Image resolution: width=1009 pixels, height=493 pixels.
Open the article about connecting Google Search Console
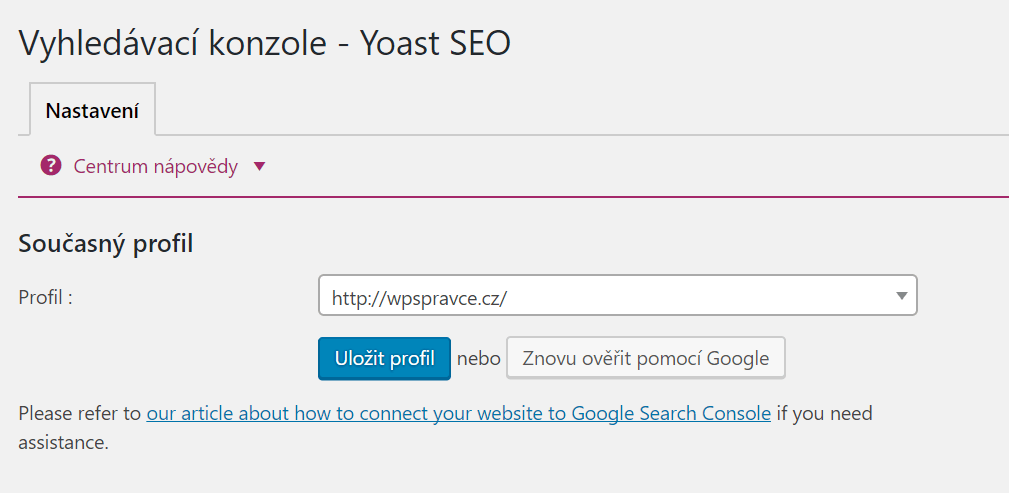(459, 413)
